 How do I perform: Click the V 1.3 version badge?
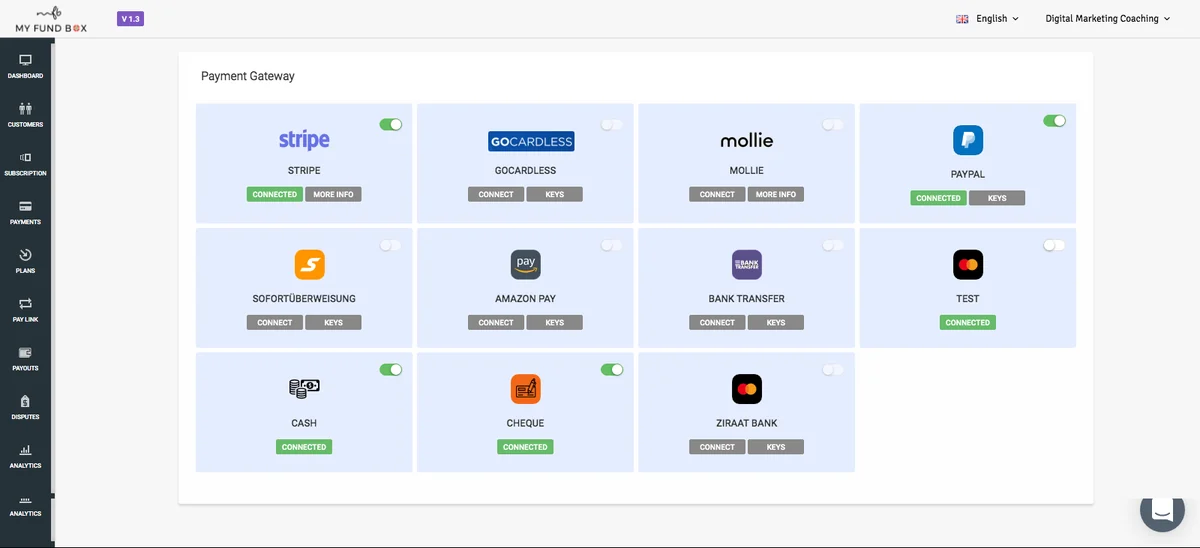130,19
